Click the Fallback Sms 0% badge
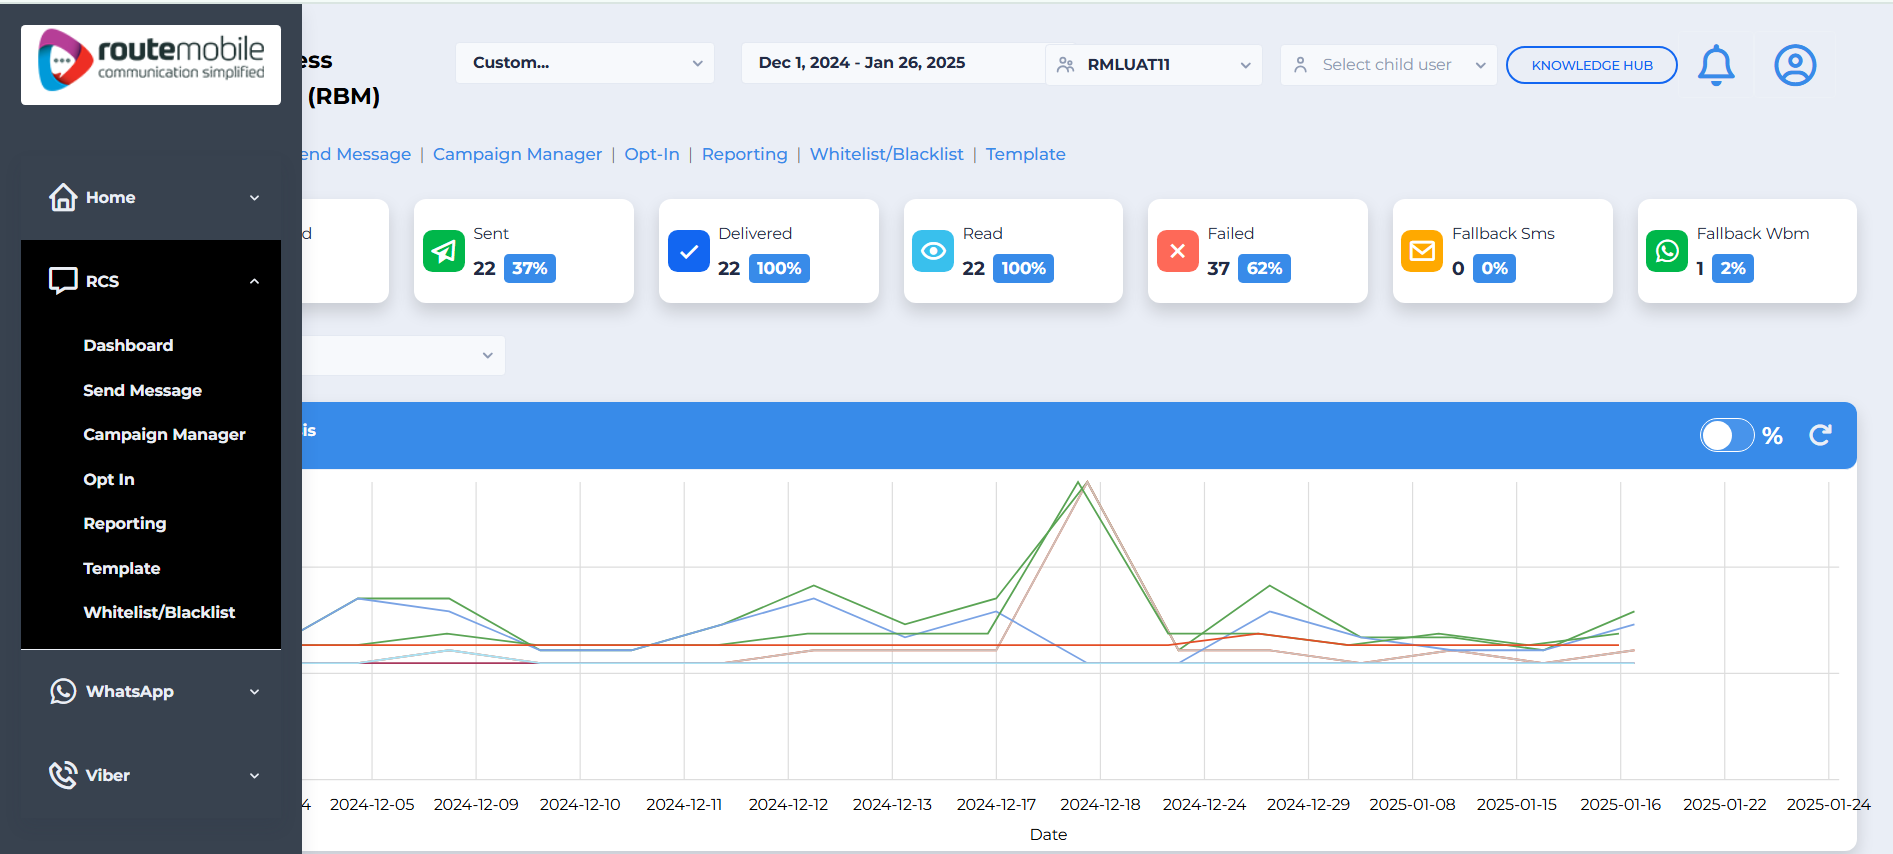1893x854 pixels. (x=1494, y=268)
